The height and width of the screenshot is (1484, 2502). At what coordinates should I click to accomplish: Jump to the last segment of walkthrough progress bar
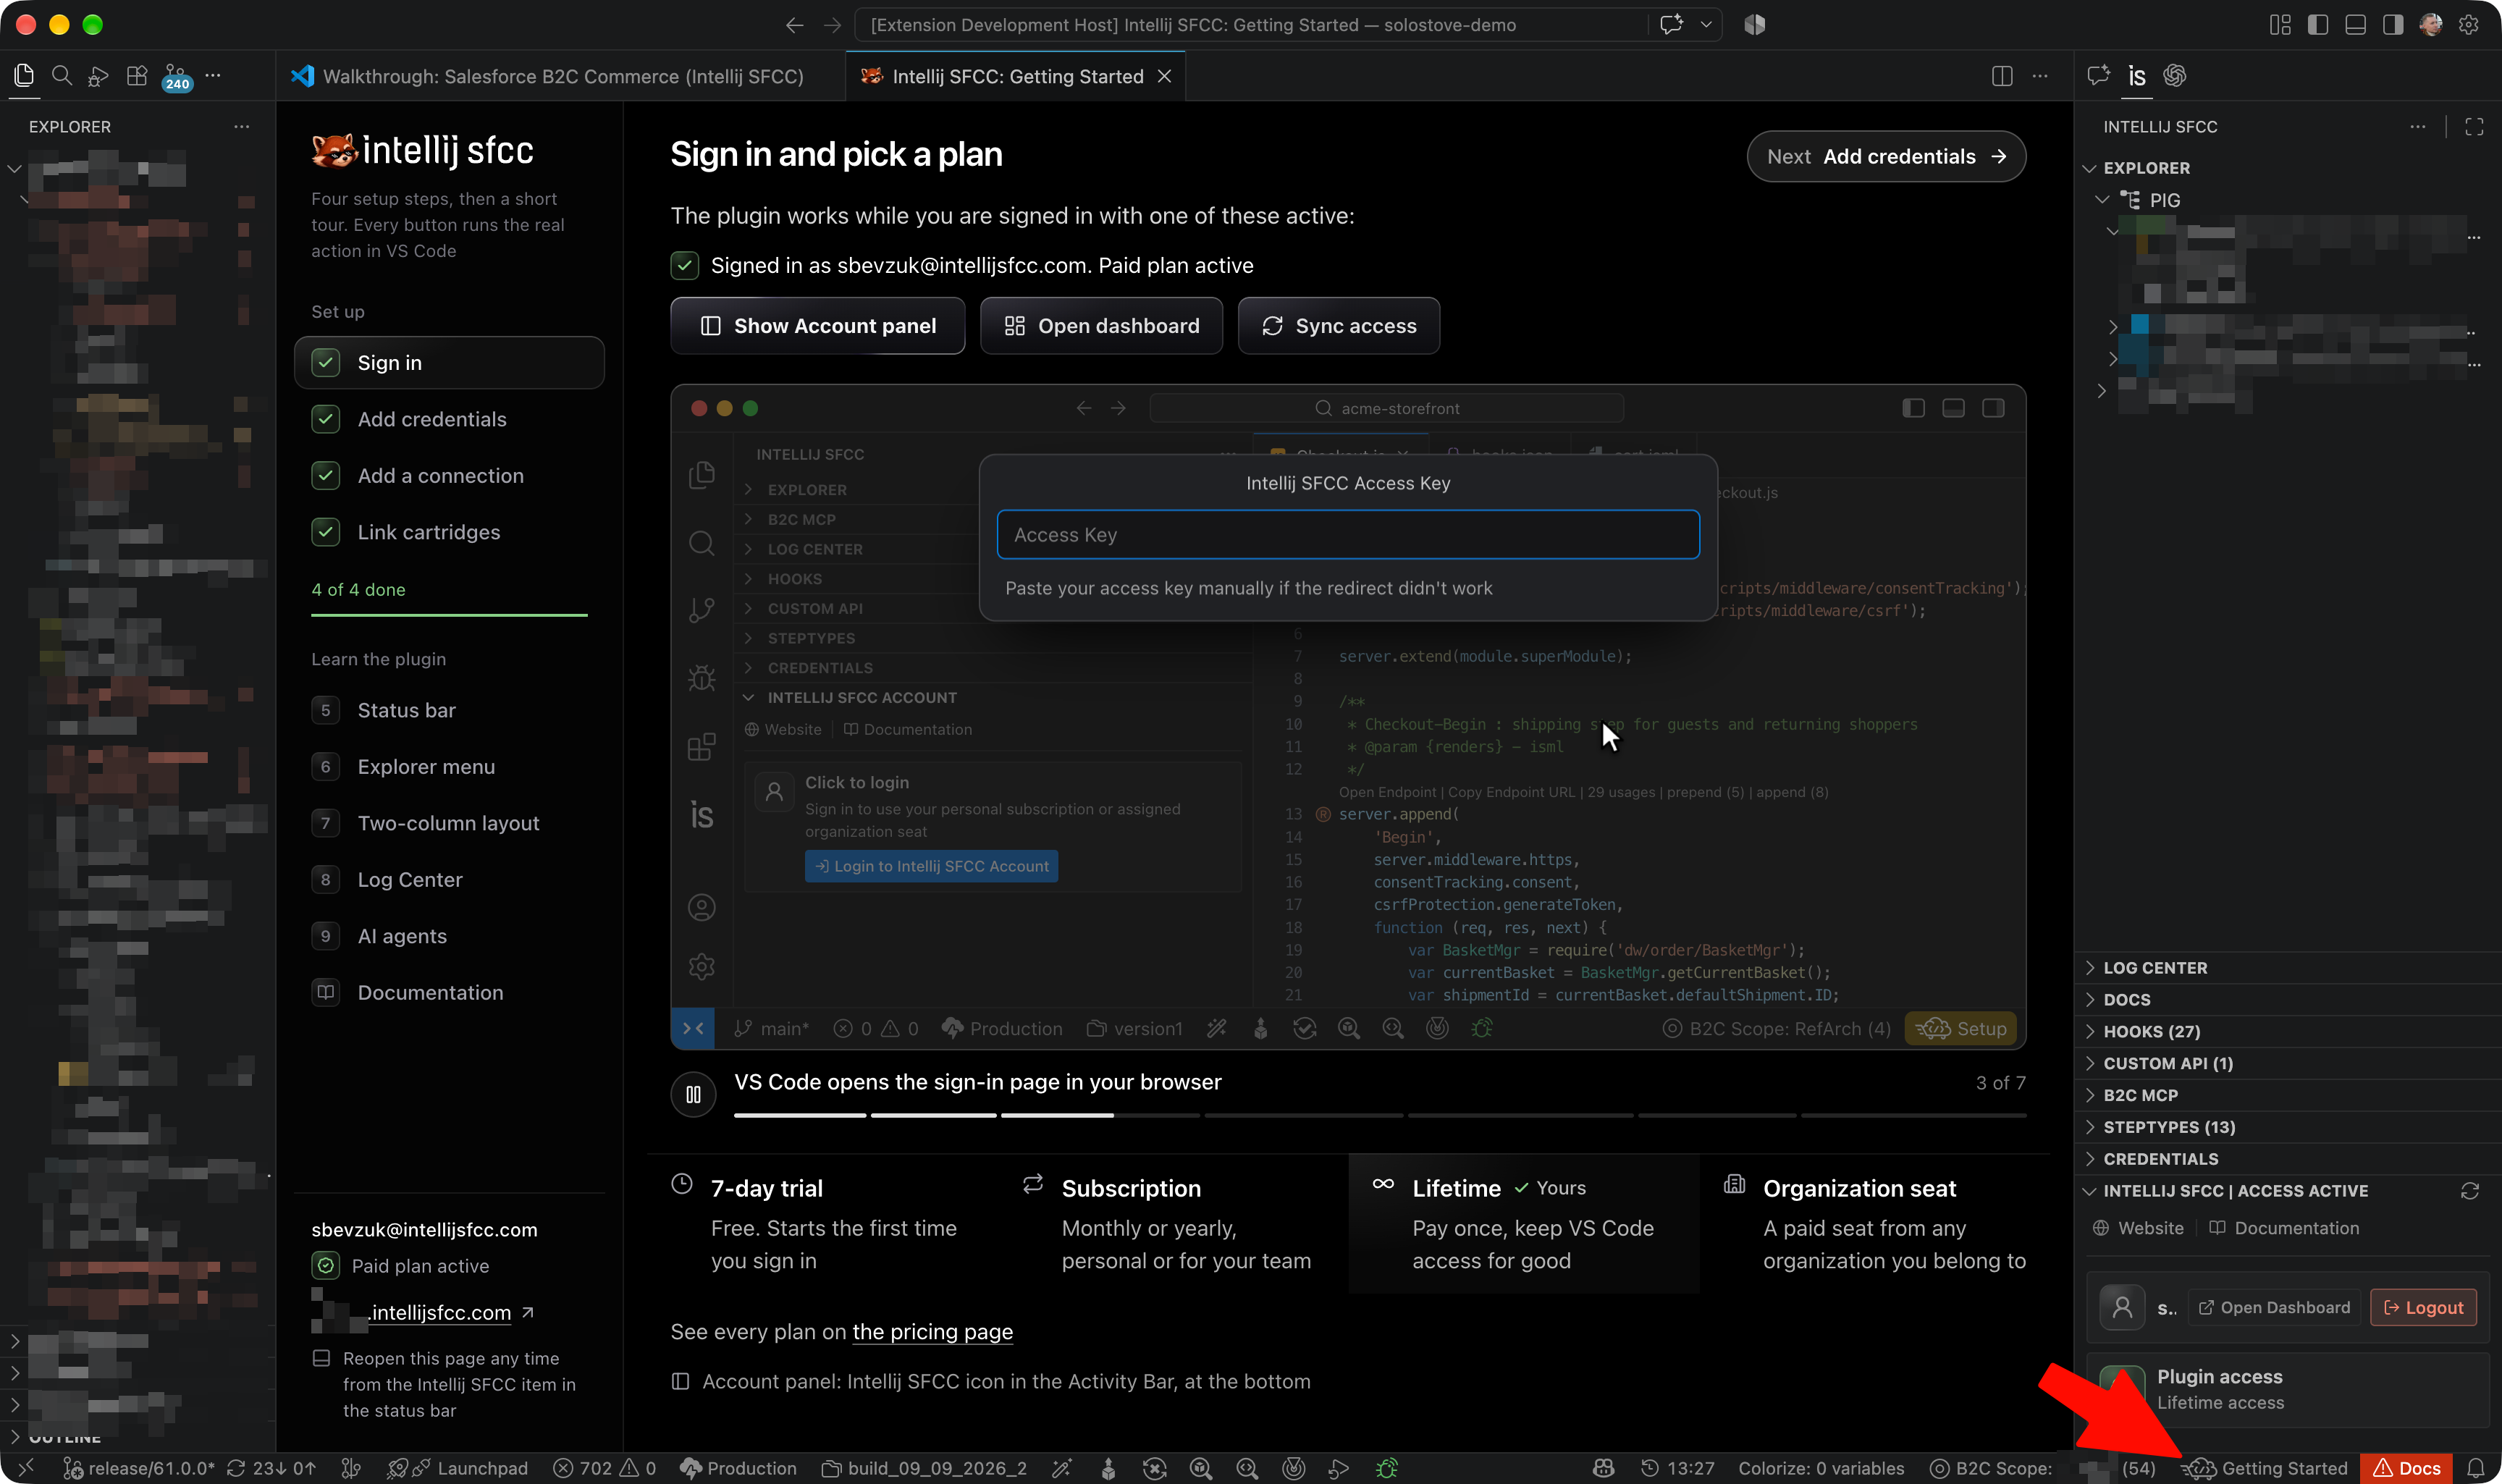point(1913,1115)
